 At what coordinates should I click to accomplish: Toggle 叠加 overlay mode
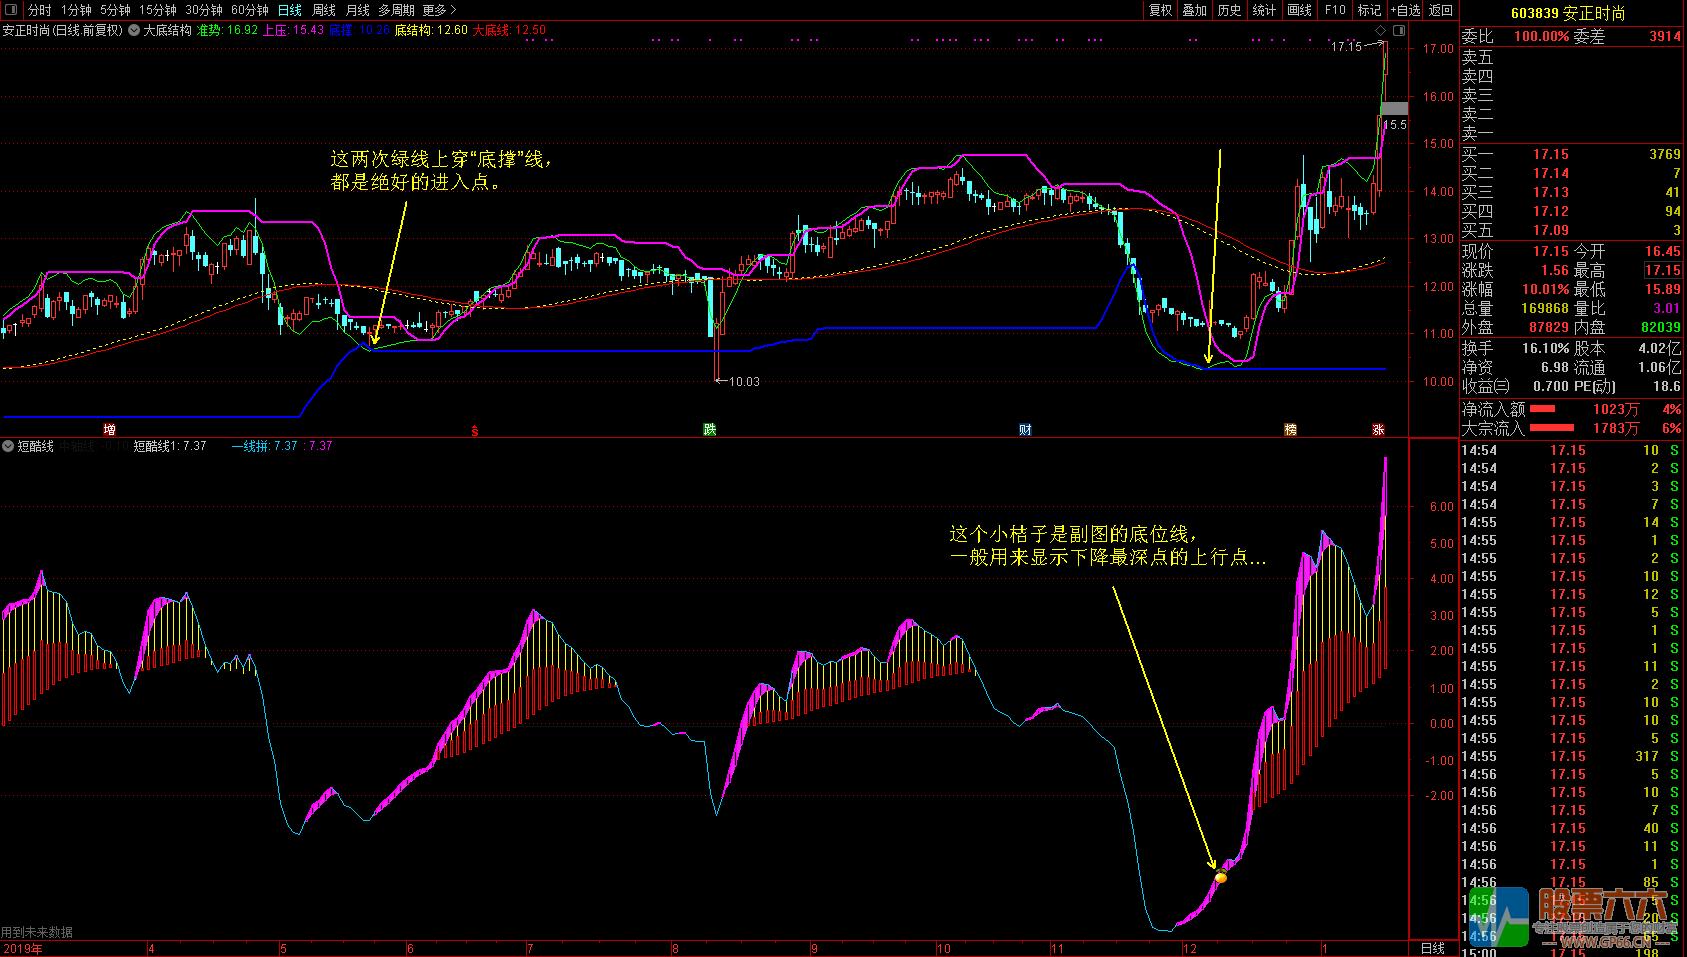(1195, 10)
